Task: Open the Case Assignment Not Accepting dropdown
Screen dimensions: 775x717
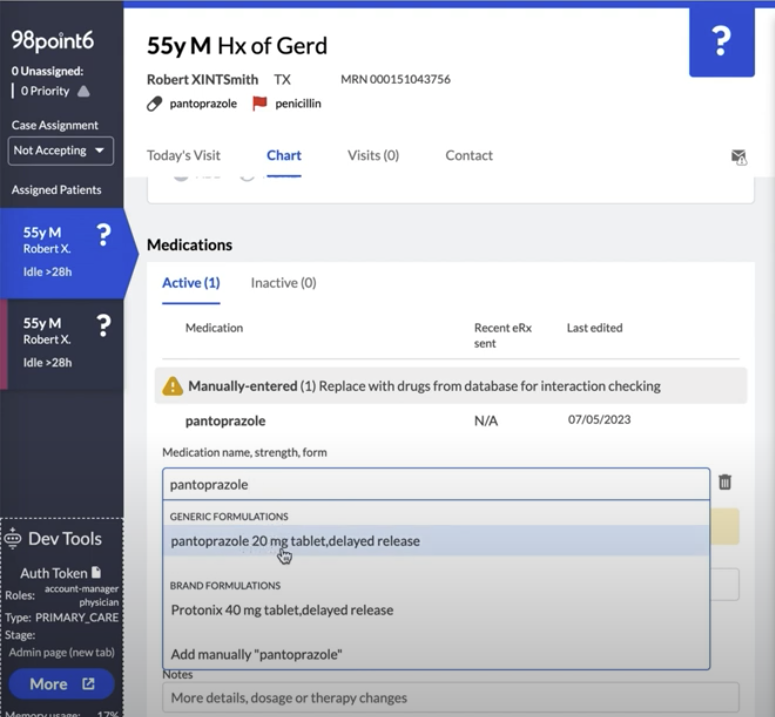Action: point(60,150)
